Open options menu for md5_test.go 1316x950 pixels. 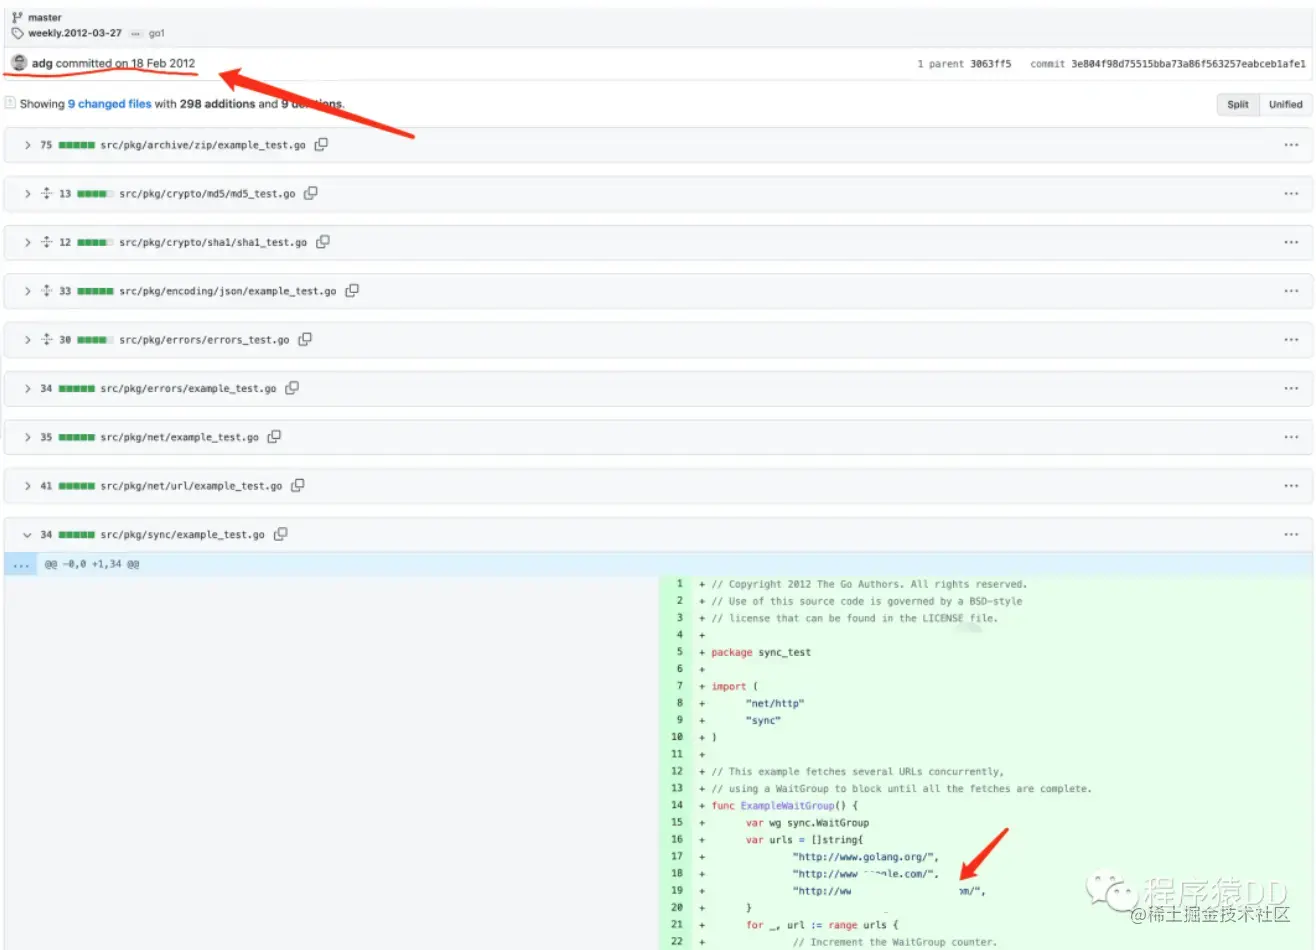(x=1291, y=194)
